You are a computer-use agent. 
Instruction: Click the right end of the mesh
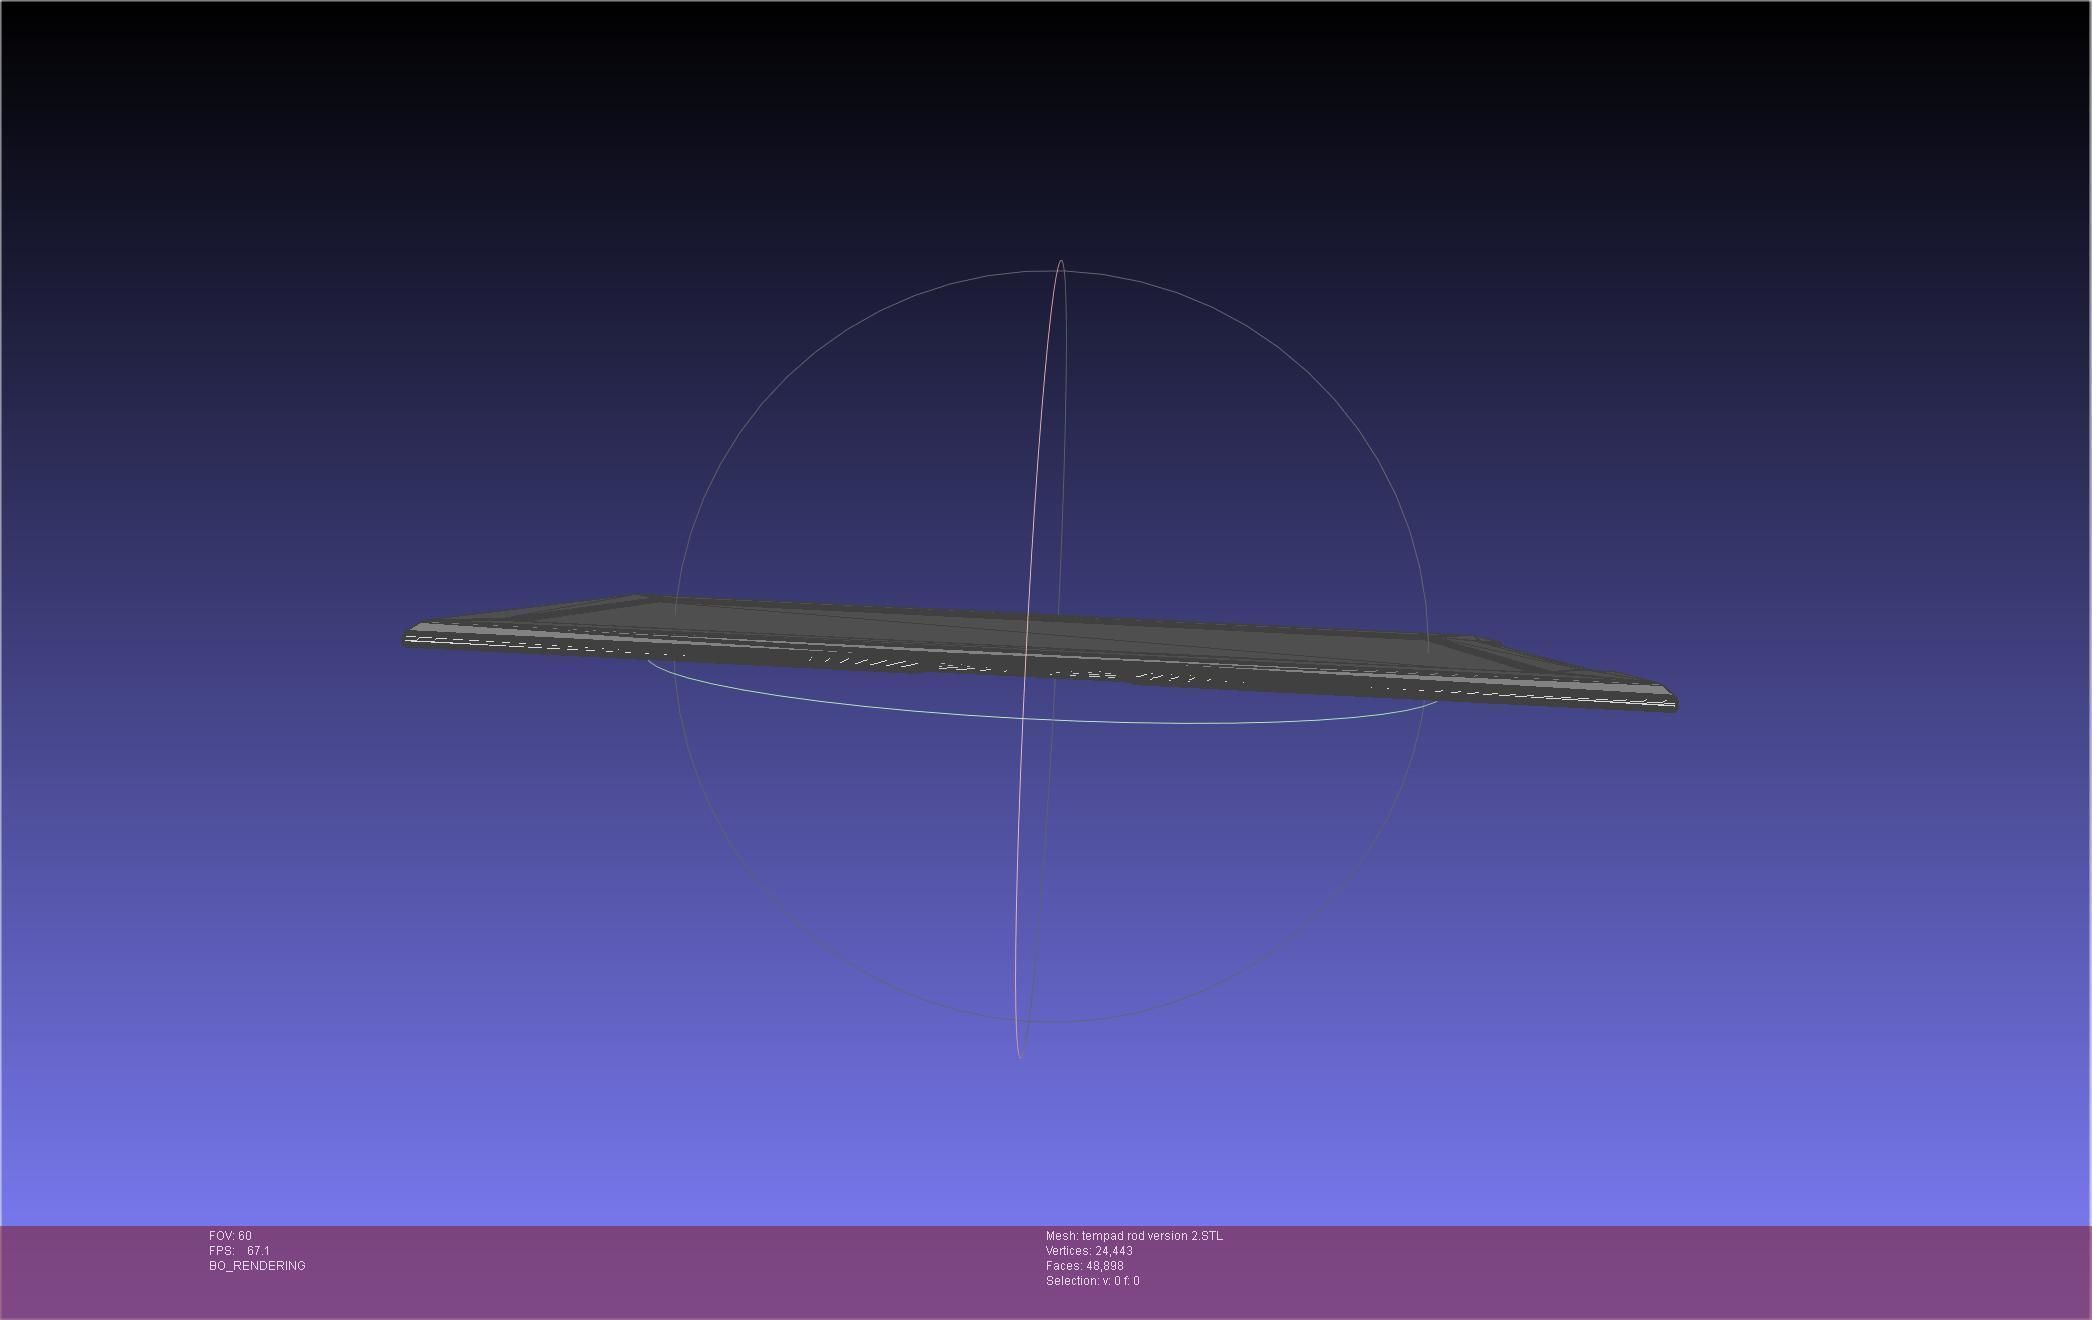tap(1668, 700)
